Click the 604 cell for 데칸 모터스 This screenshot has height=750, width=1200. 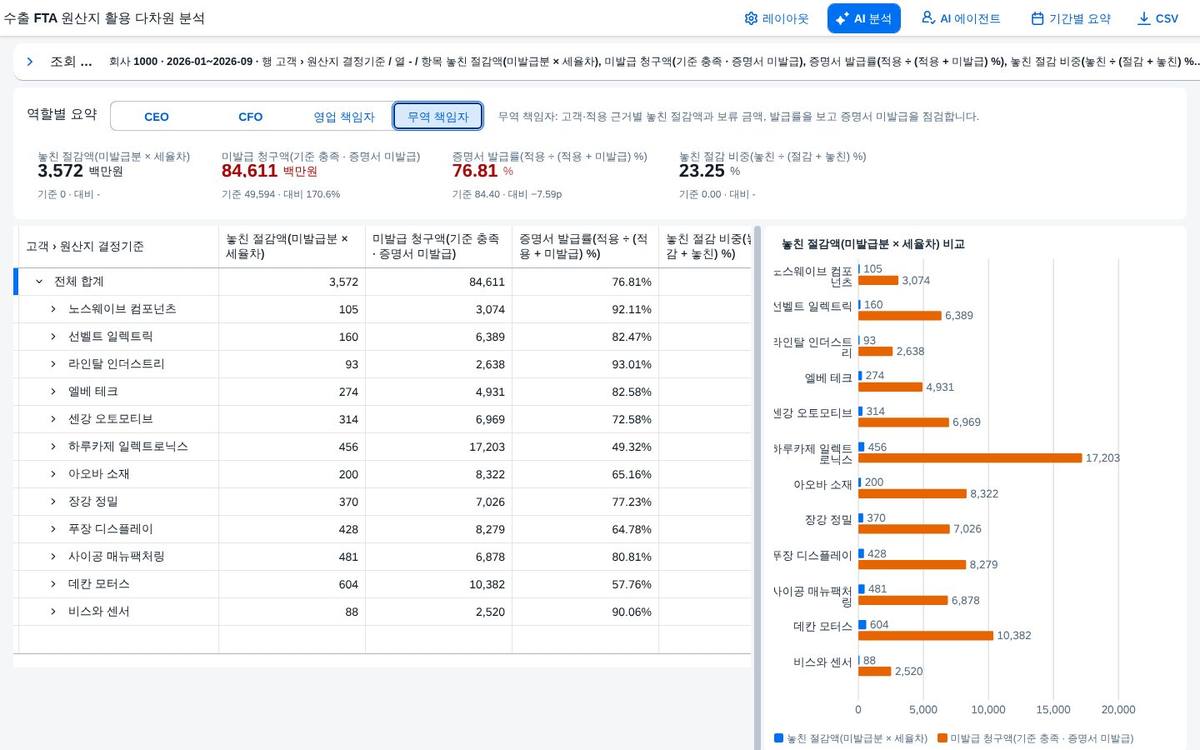coord(292,584)
